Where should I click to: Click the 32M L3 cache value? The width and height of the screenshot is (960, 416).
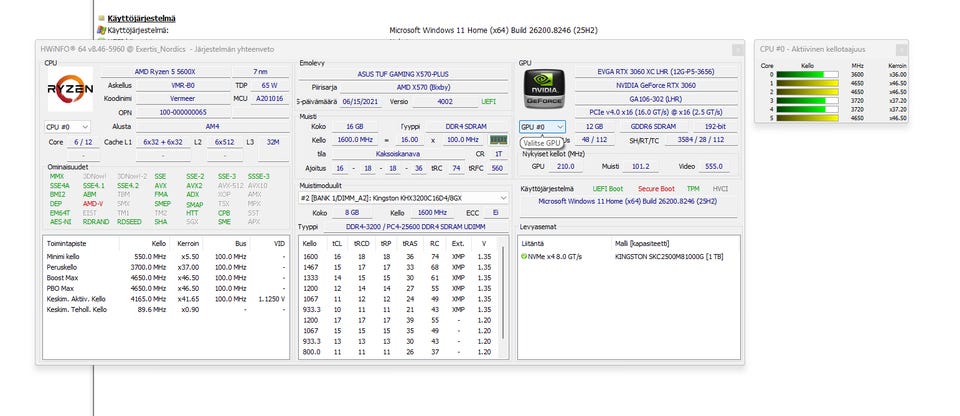click(x=273, y=142)
